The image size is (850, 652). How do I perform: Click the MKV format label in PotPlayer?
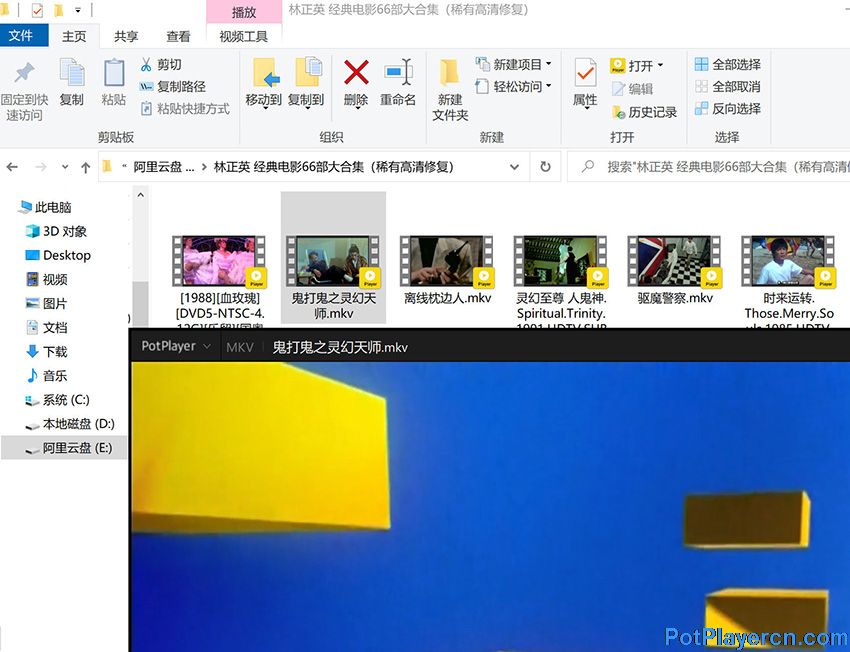240,347
